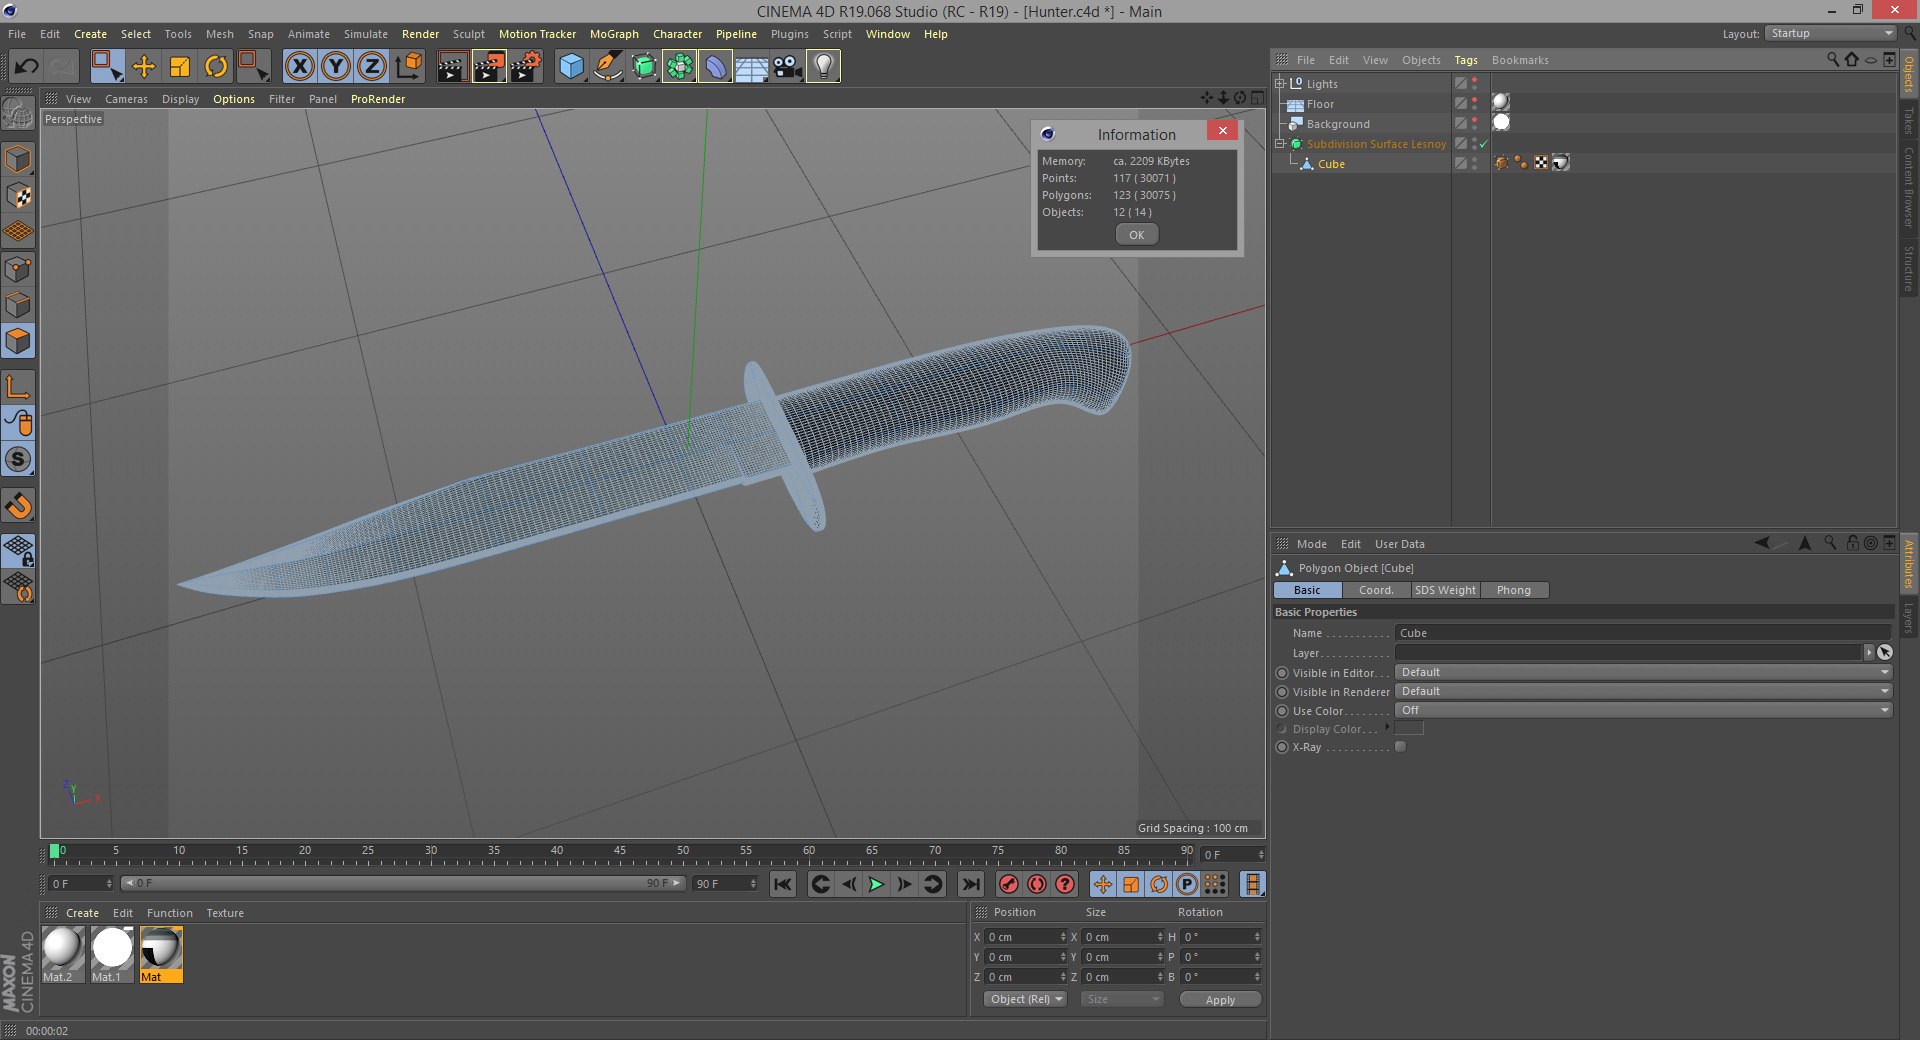This screenshot has width=1920, height=1040.
Task: Toggle X-Ray checkbox
Action: click(x=1401, y=747)
